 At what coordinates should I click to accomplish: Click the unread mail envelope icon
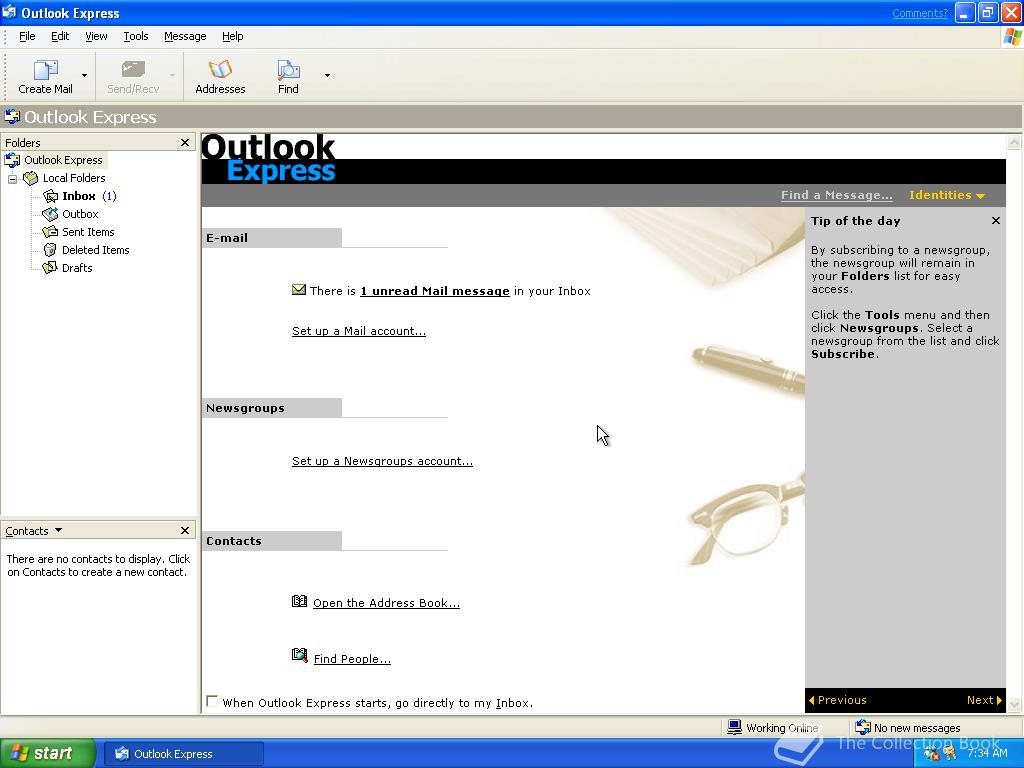tap(299, 289)
